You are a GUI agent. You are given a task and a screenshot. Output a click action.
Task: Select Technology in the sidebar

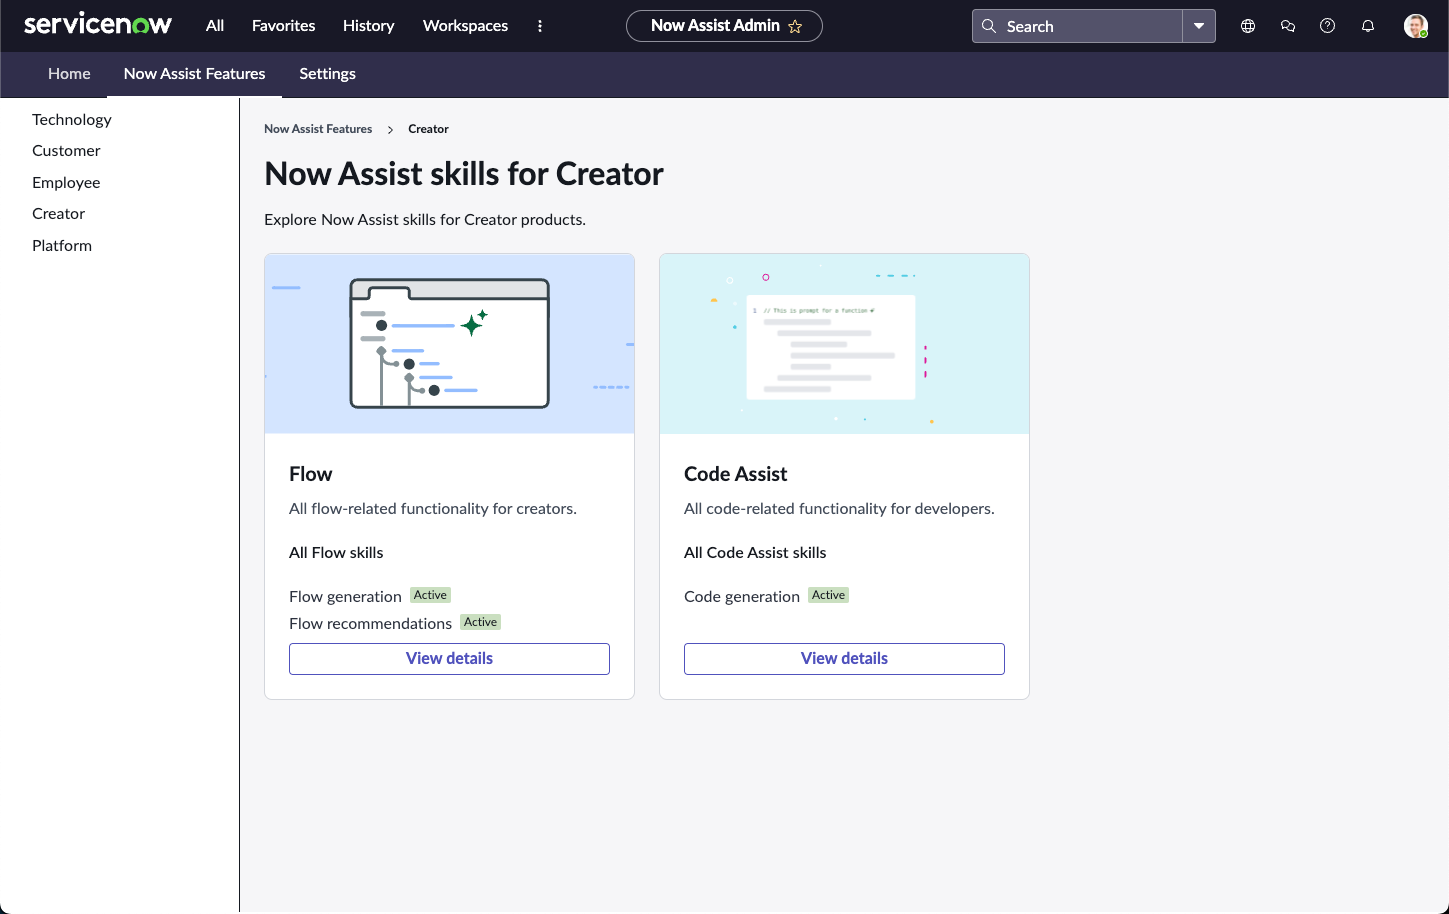tap(72, 120)
